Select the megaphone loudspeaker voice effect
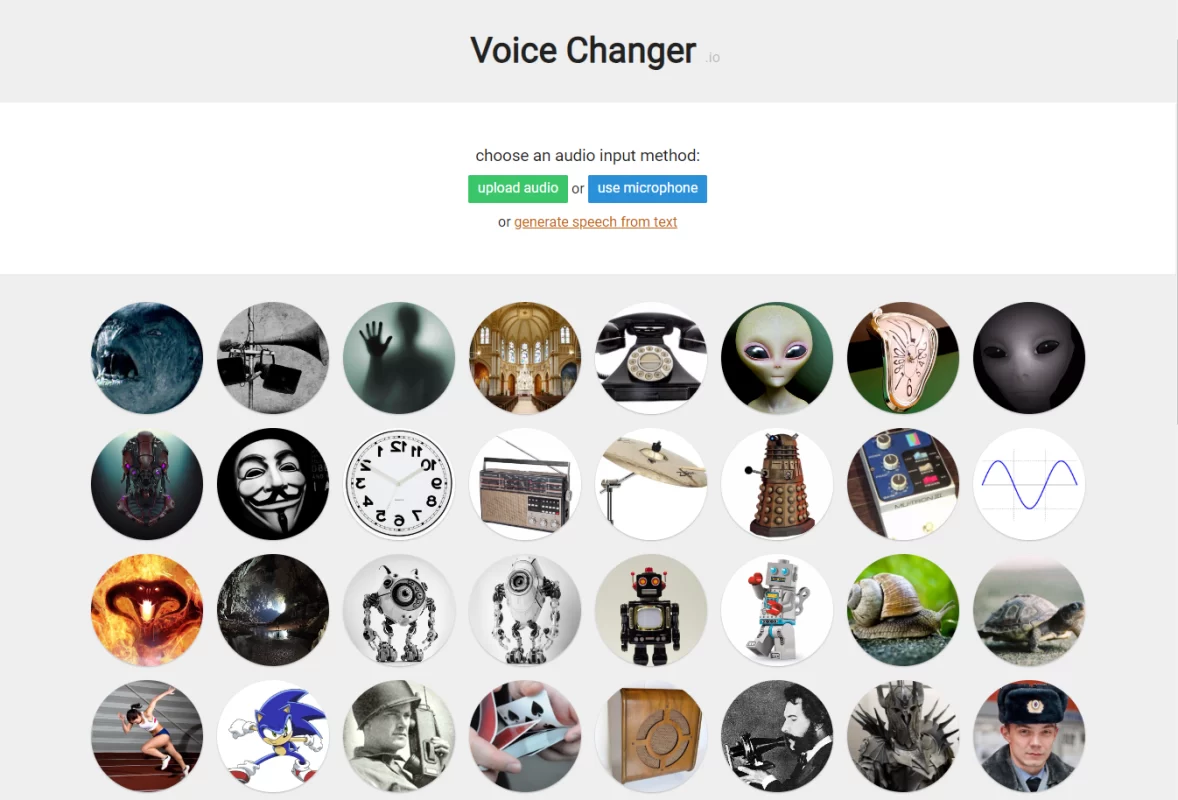The width and height of the screenshot is (1178, 800). click(x=273, y=358)
